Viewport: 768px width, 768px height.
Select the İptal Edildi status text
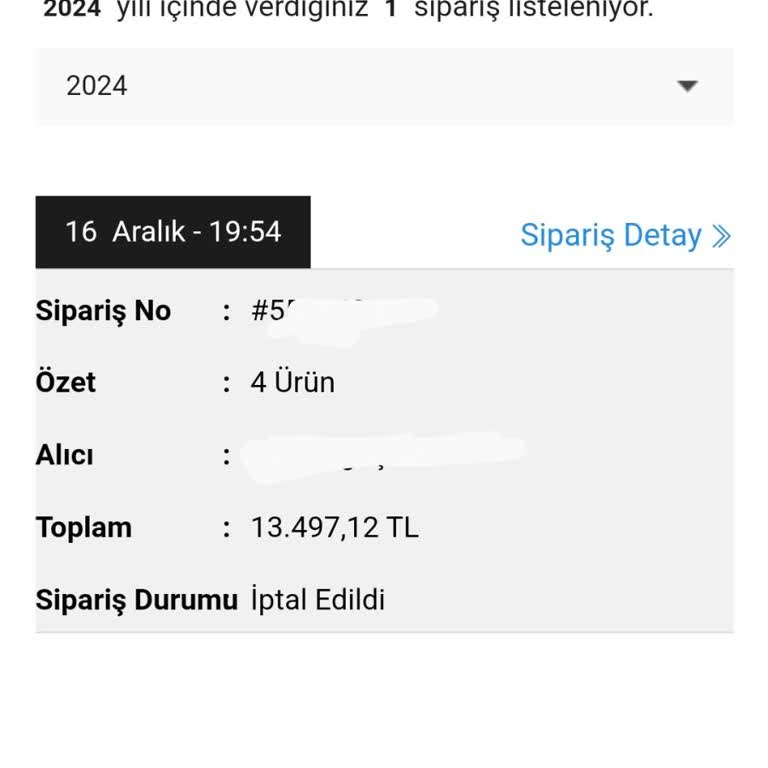(x=318, y=600)
